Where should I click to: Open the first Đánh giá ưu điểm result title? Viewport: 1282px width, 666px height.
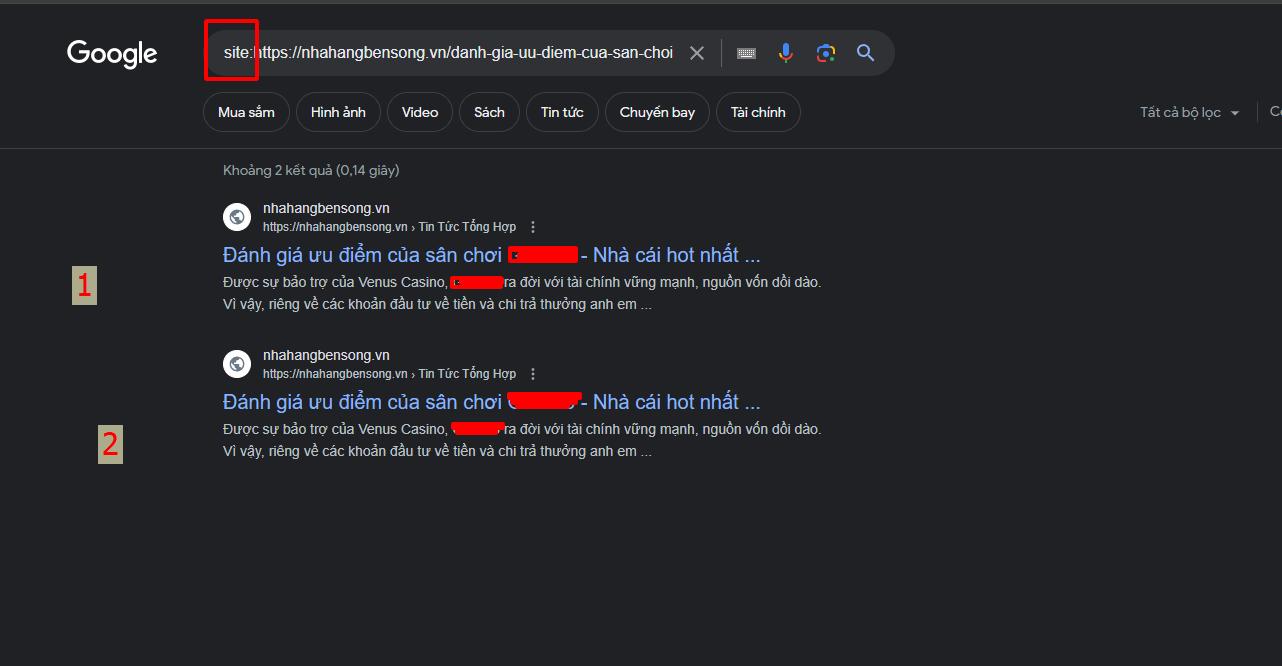(x=491, y=255)
